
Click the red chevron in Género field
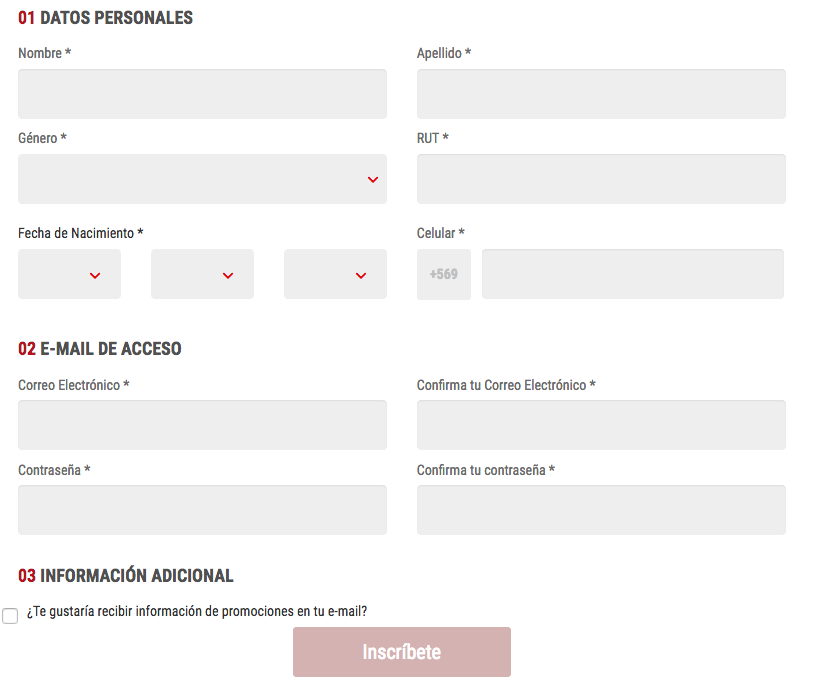click(373, 180)
